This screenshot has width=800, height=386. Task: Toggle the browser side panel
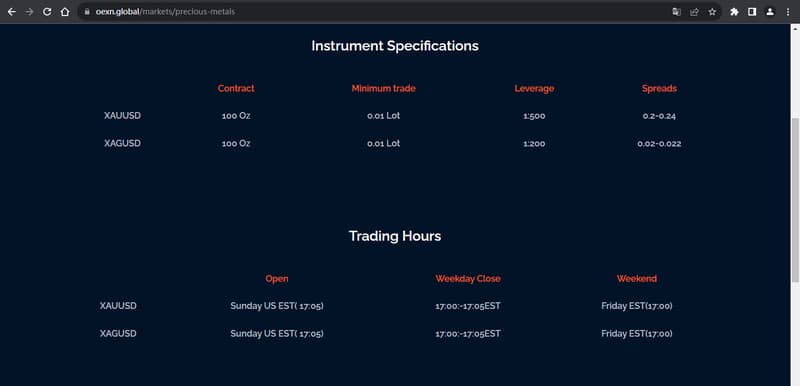click(x=752, y=12)
